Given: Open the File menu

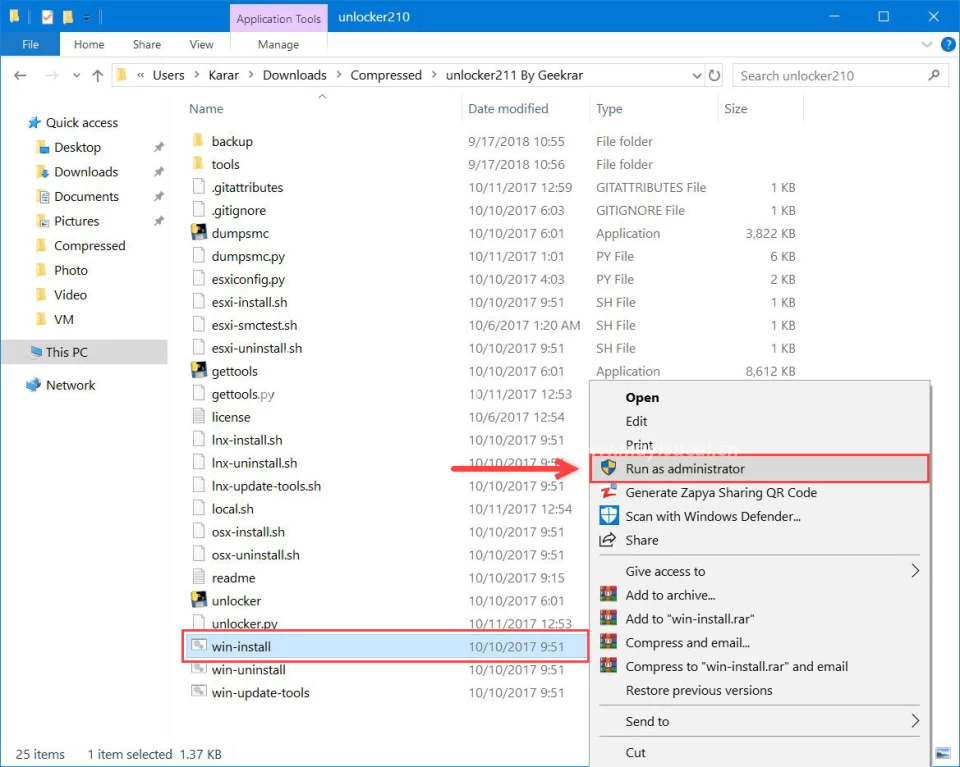Looking at the screenshot, I should pos(30,45).
